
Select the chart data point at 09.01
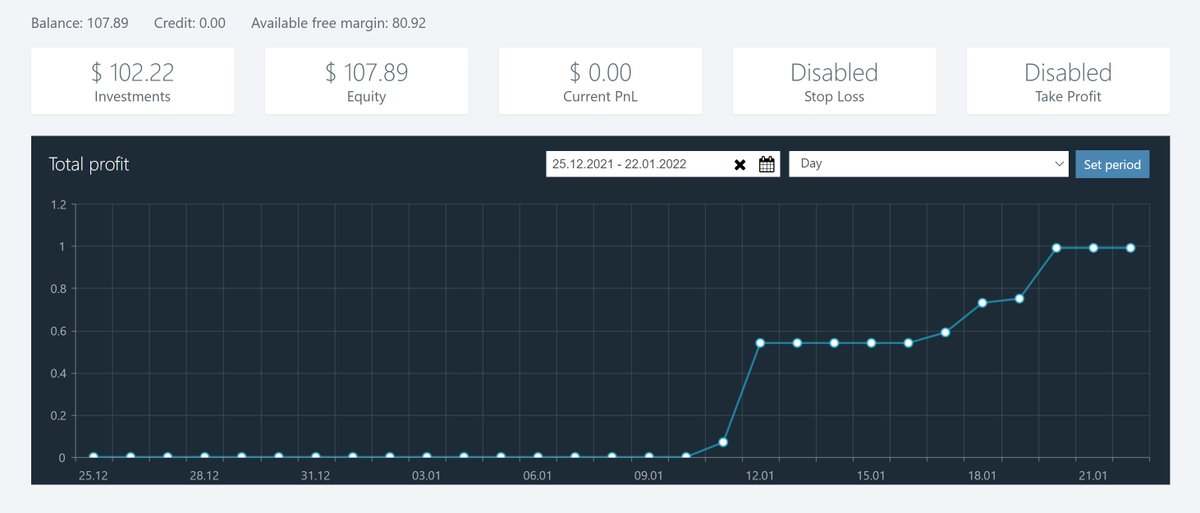tap(649, 457)
